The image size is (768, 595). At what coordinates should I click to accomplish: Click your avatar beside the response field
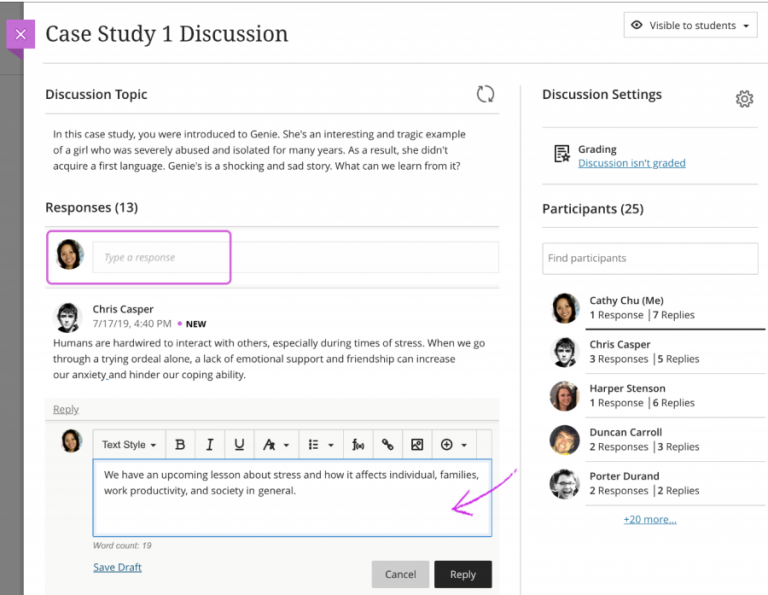(69, 255)
